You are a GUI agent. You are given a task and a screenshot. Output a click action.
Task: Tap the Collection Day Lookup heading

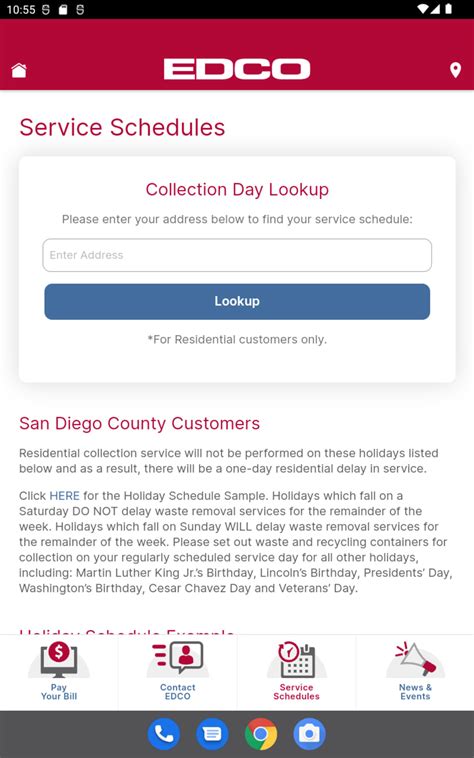[x=237, y=190]
